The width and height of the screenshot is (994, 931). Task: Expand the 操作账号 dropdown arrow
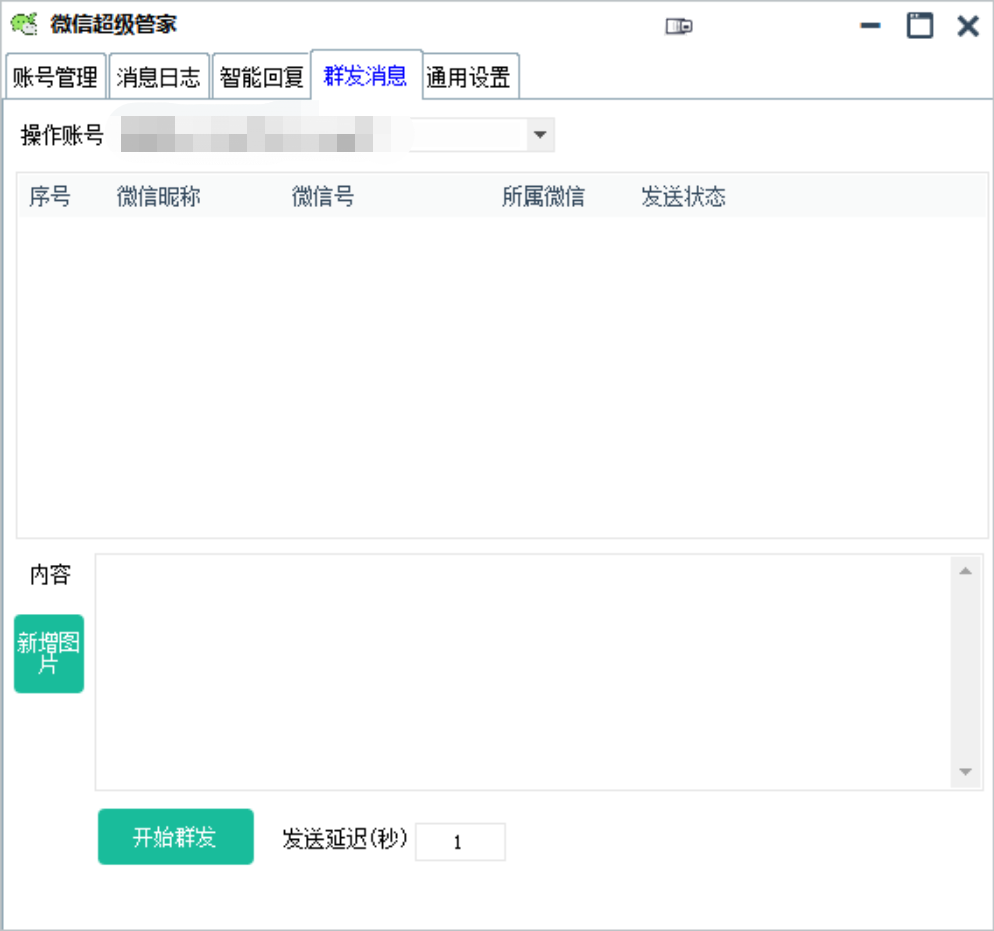540,134
